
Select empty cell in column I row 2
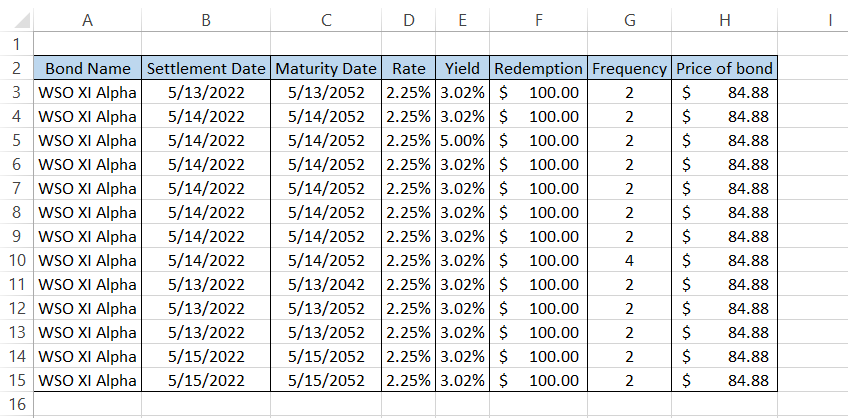[812, 68]
